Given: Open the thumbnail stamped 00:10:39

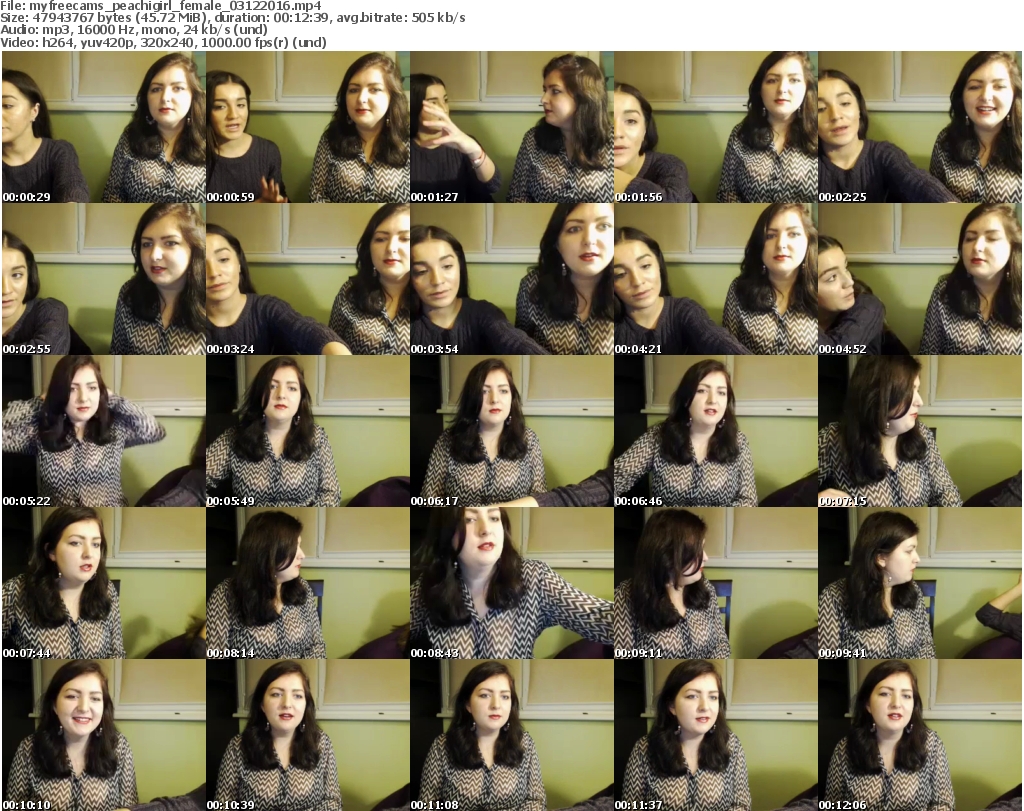Looking at the screenshot, I should click(x=308, y=735).
